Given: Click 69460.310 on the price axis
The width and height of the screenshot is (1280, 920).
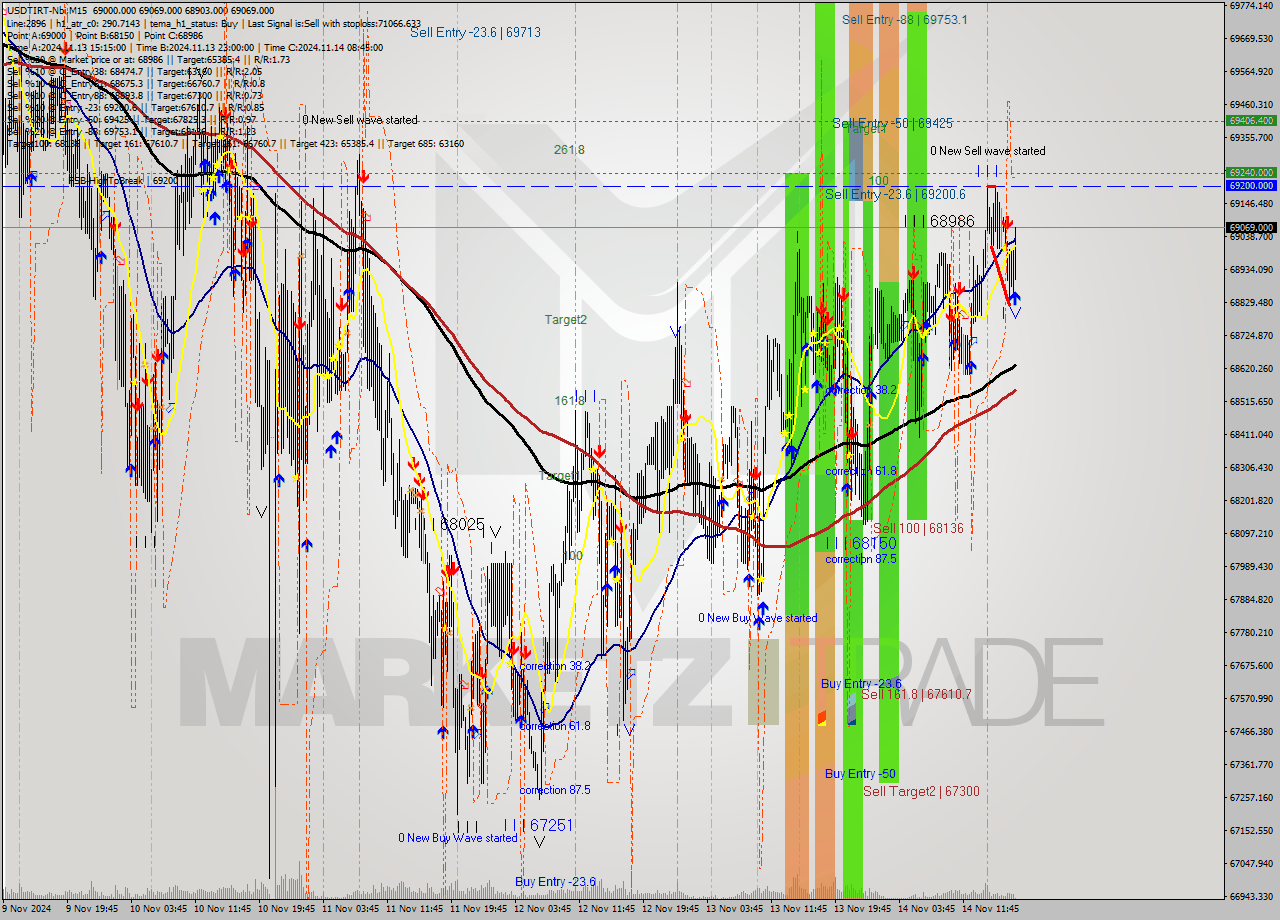Looking at the screenshot, I should (1251, 104).
